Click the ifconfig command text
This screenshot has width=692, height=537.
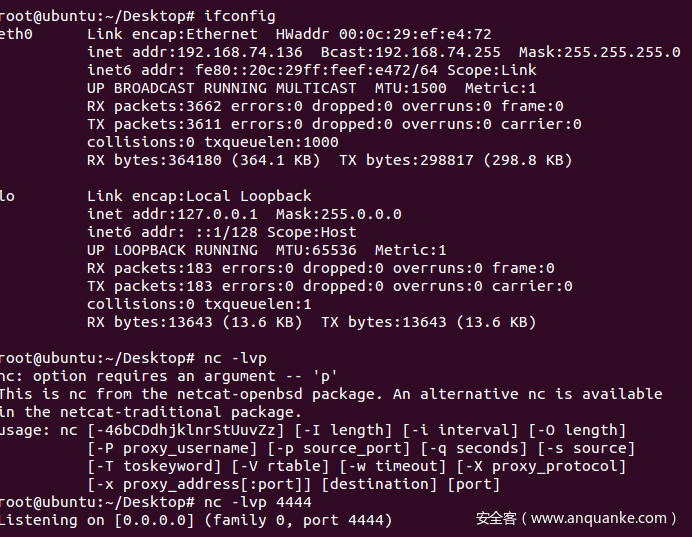[x=239, y=16]
